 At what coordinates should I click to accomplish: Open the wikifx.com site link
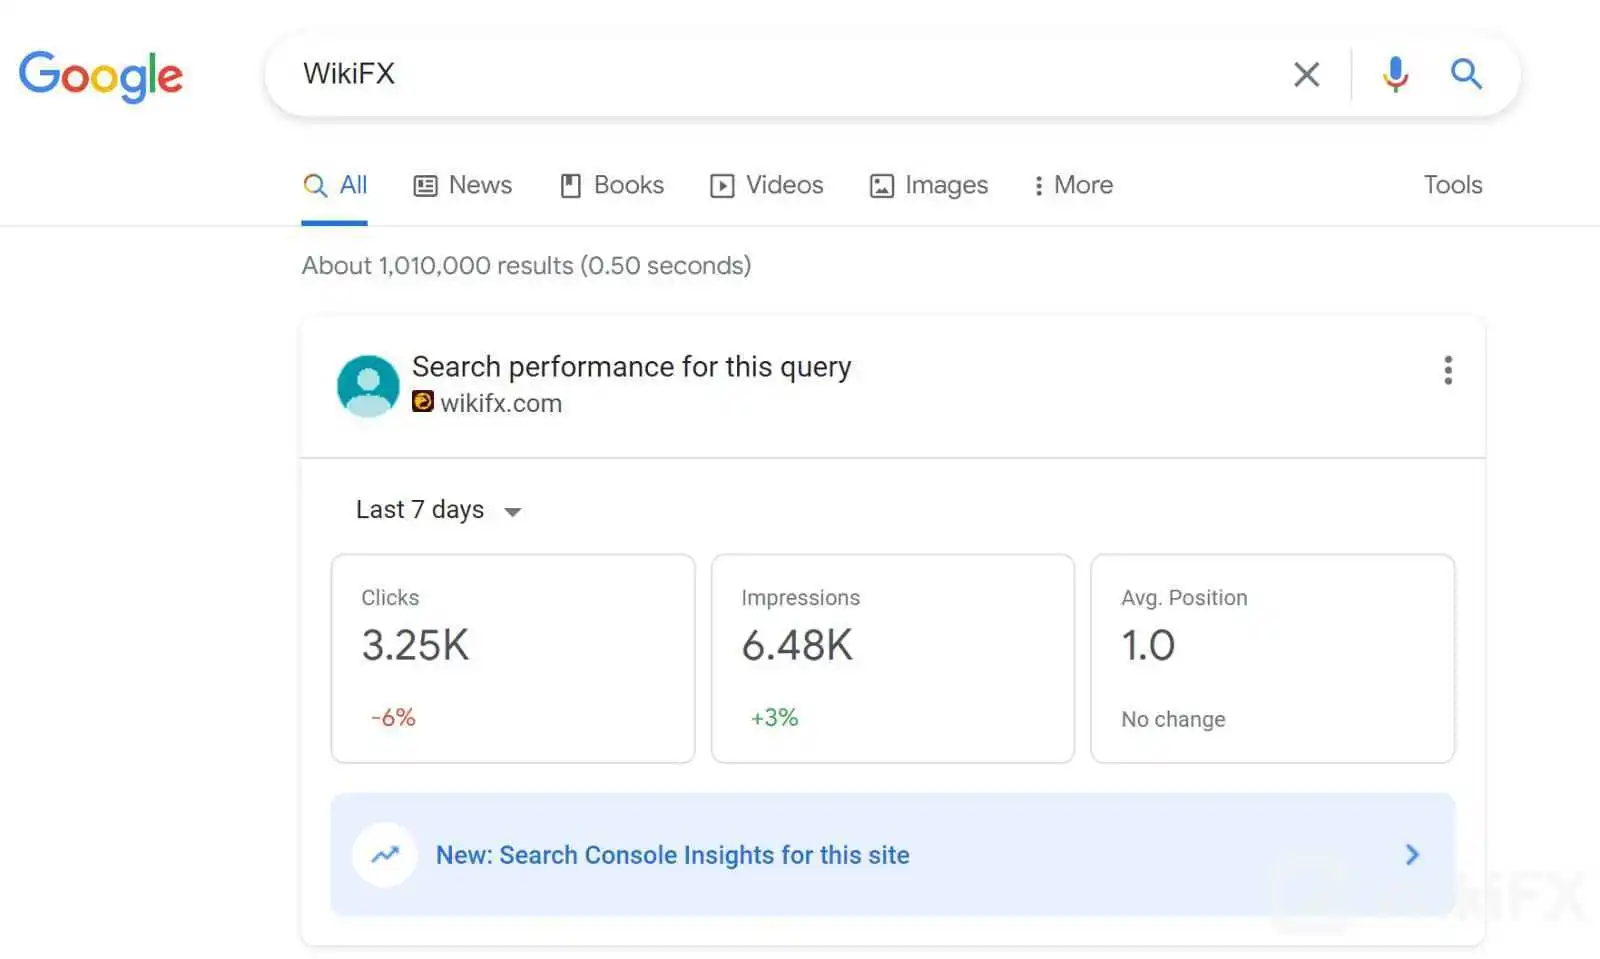pos(501,403)
